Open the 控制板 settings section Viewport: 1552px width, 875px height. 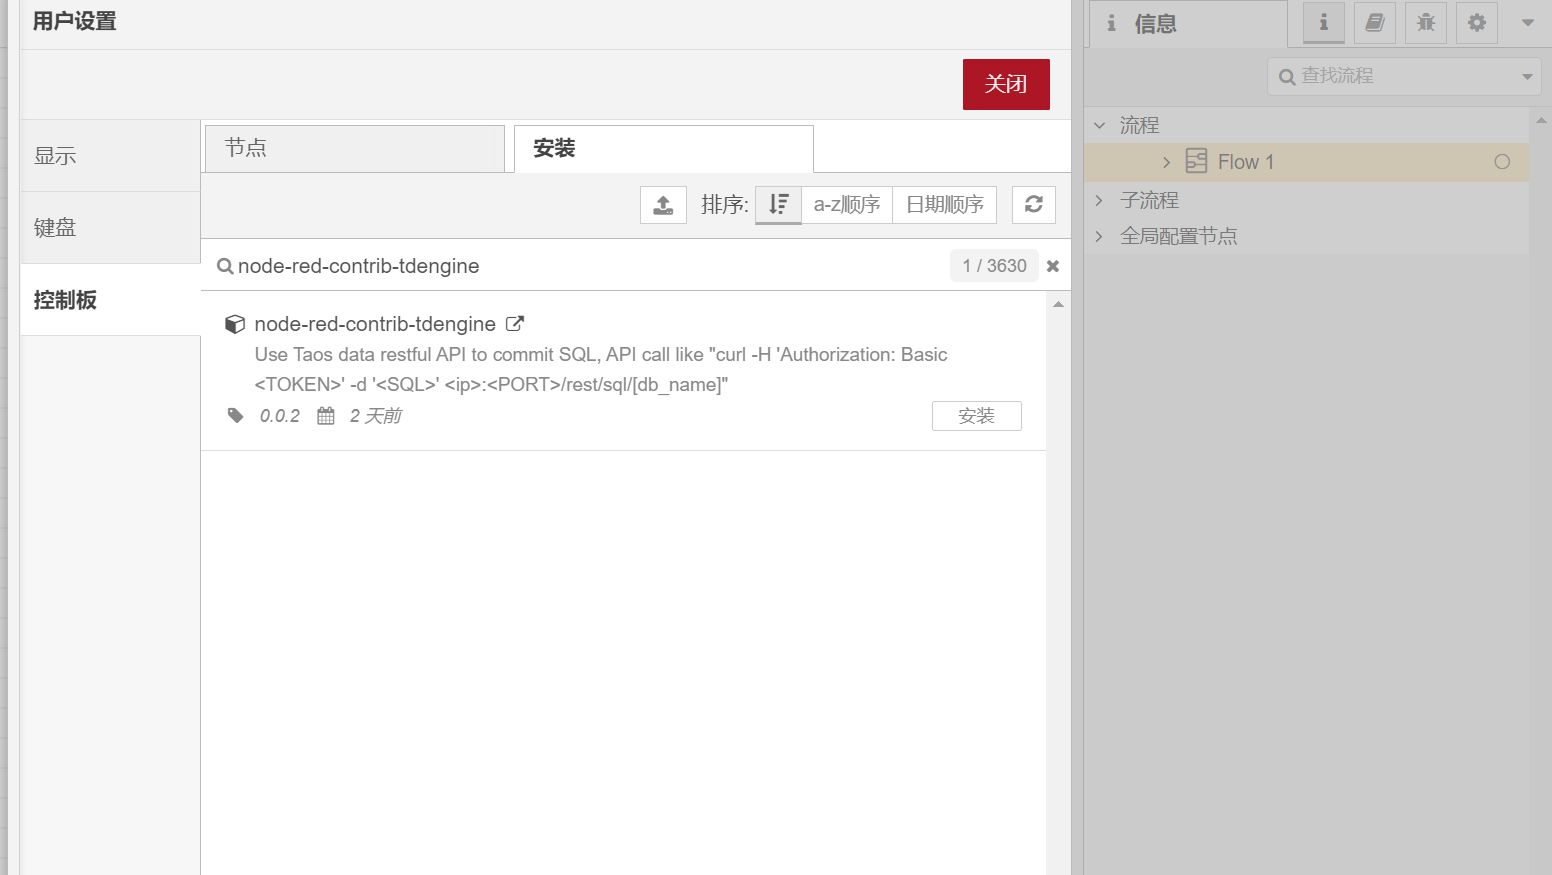[64, 299]
